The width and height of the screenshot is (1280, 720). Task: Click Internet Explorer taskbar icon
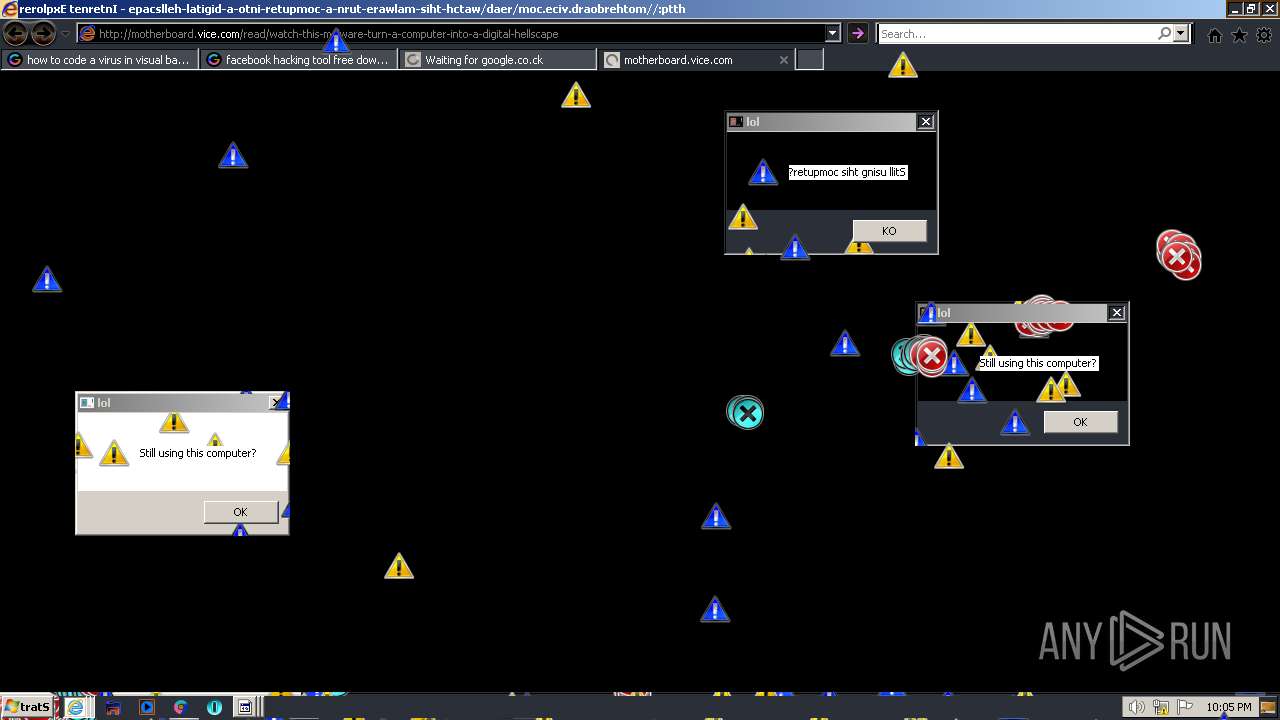tap(76, 707)
